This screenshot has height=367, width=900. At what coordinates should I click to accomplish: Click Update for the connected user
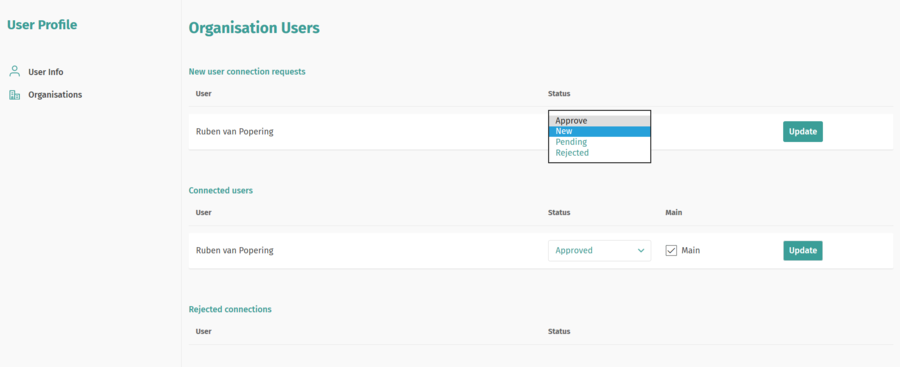point(802,250)
